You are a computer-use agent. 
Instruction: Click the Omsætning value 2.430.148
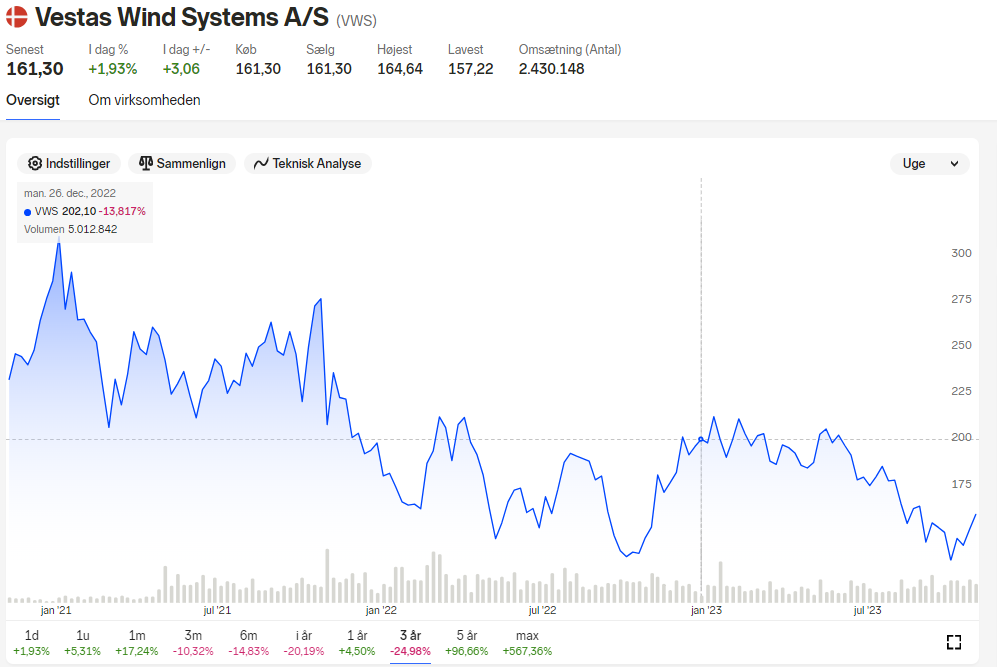(551, 69)
